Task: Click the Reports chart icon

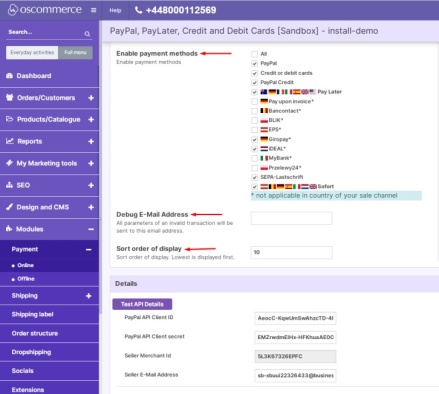Action: point(10,141)
